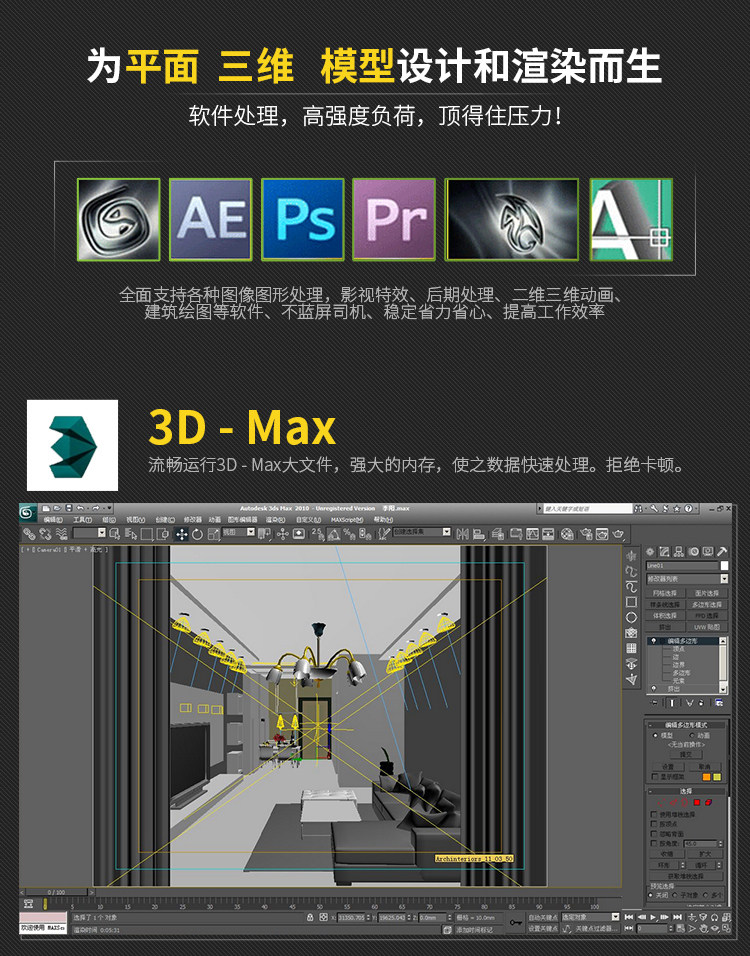Select the 模型 radio button
This screenshot has width=750, height=956.
(655, 735)
